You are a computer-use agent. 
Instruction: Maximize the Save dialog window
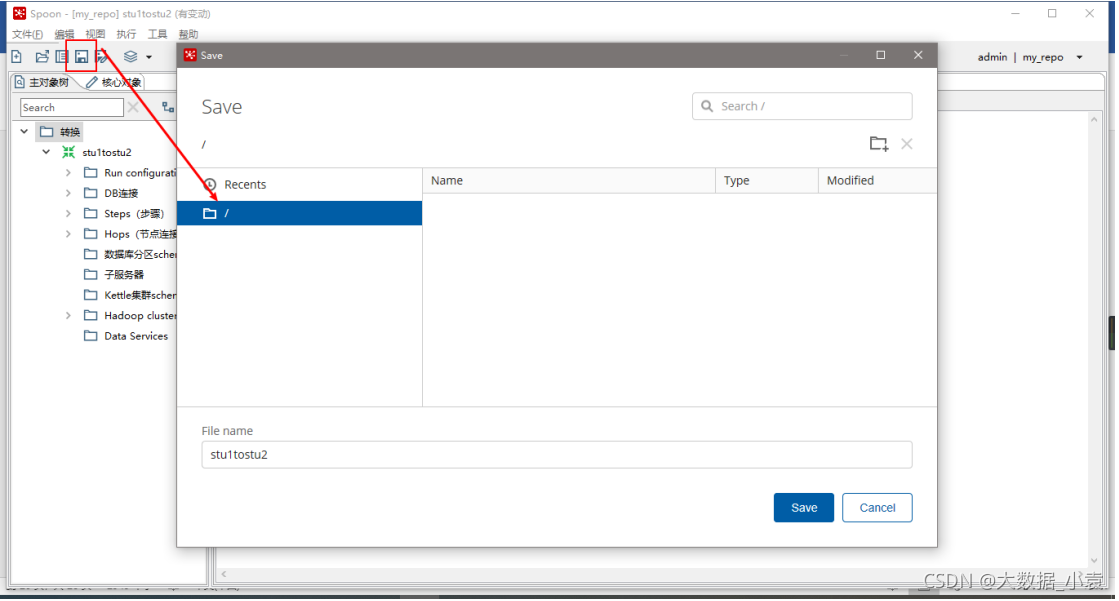(881, 55)
